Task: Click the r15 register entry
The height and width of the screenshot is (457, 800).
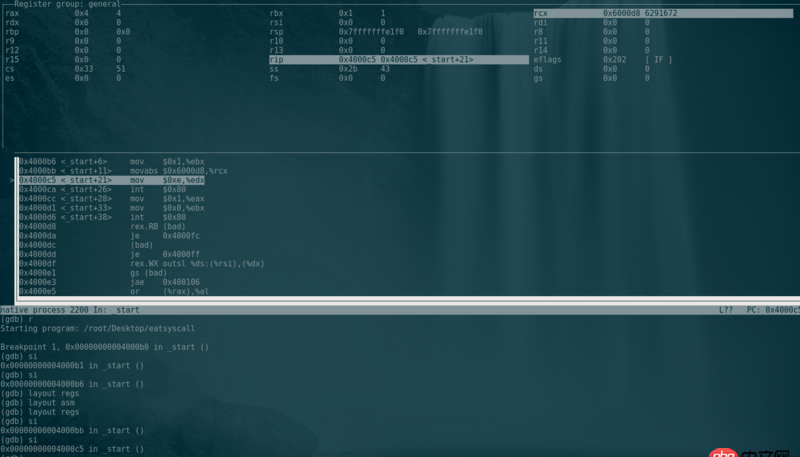Action: [x=64, y=59]
